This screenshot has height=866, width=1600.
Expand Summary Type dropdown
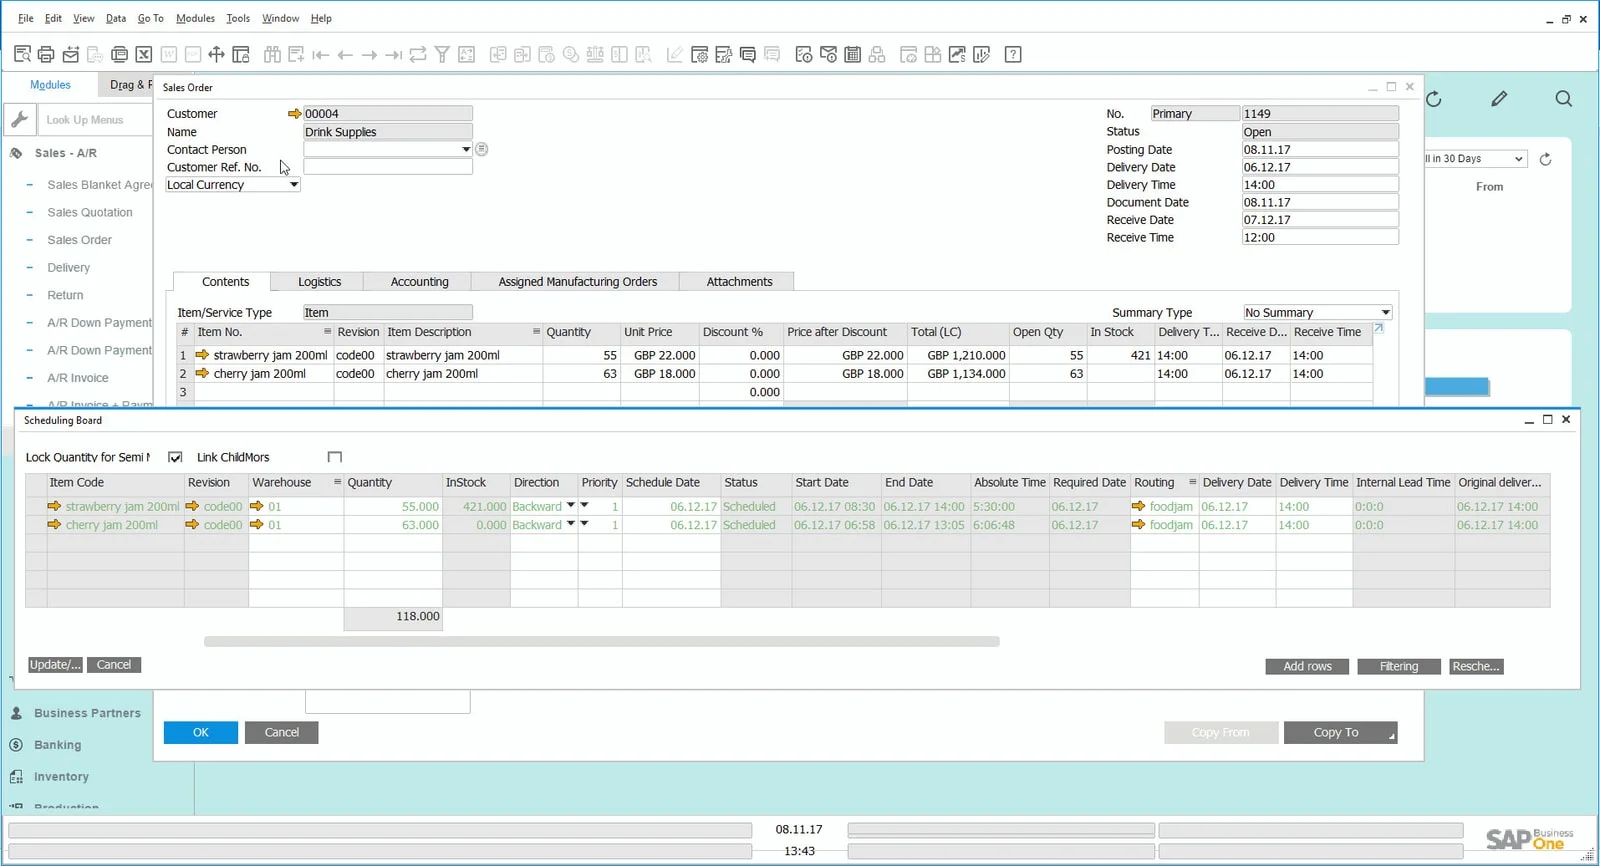click(1385, 313)
